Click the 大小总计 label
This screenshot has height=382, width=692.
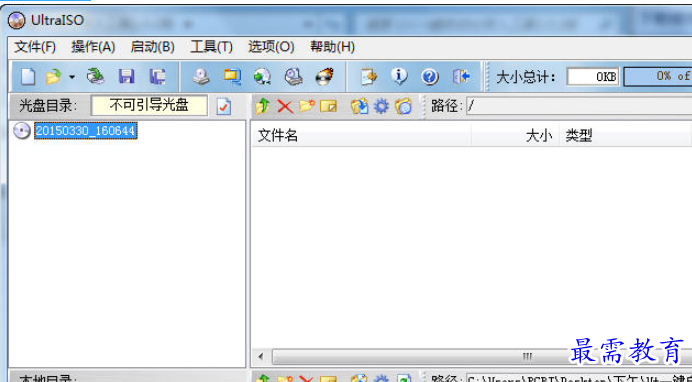(x=526, y=77)
